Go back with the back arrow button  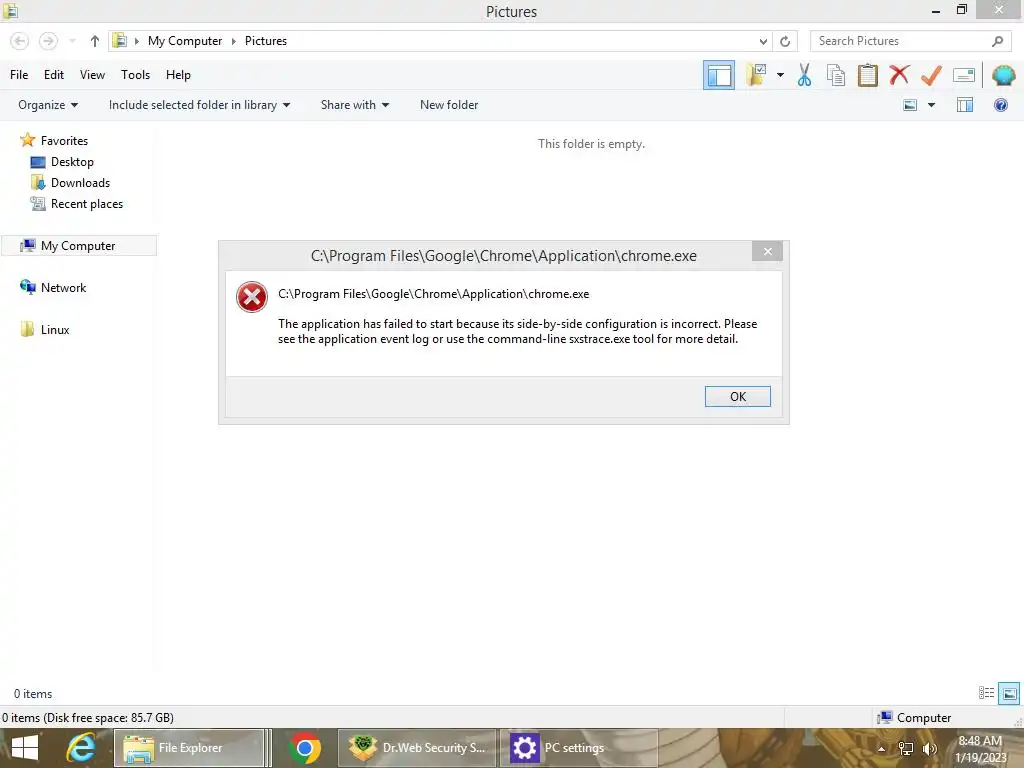pos(20,41)
